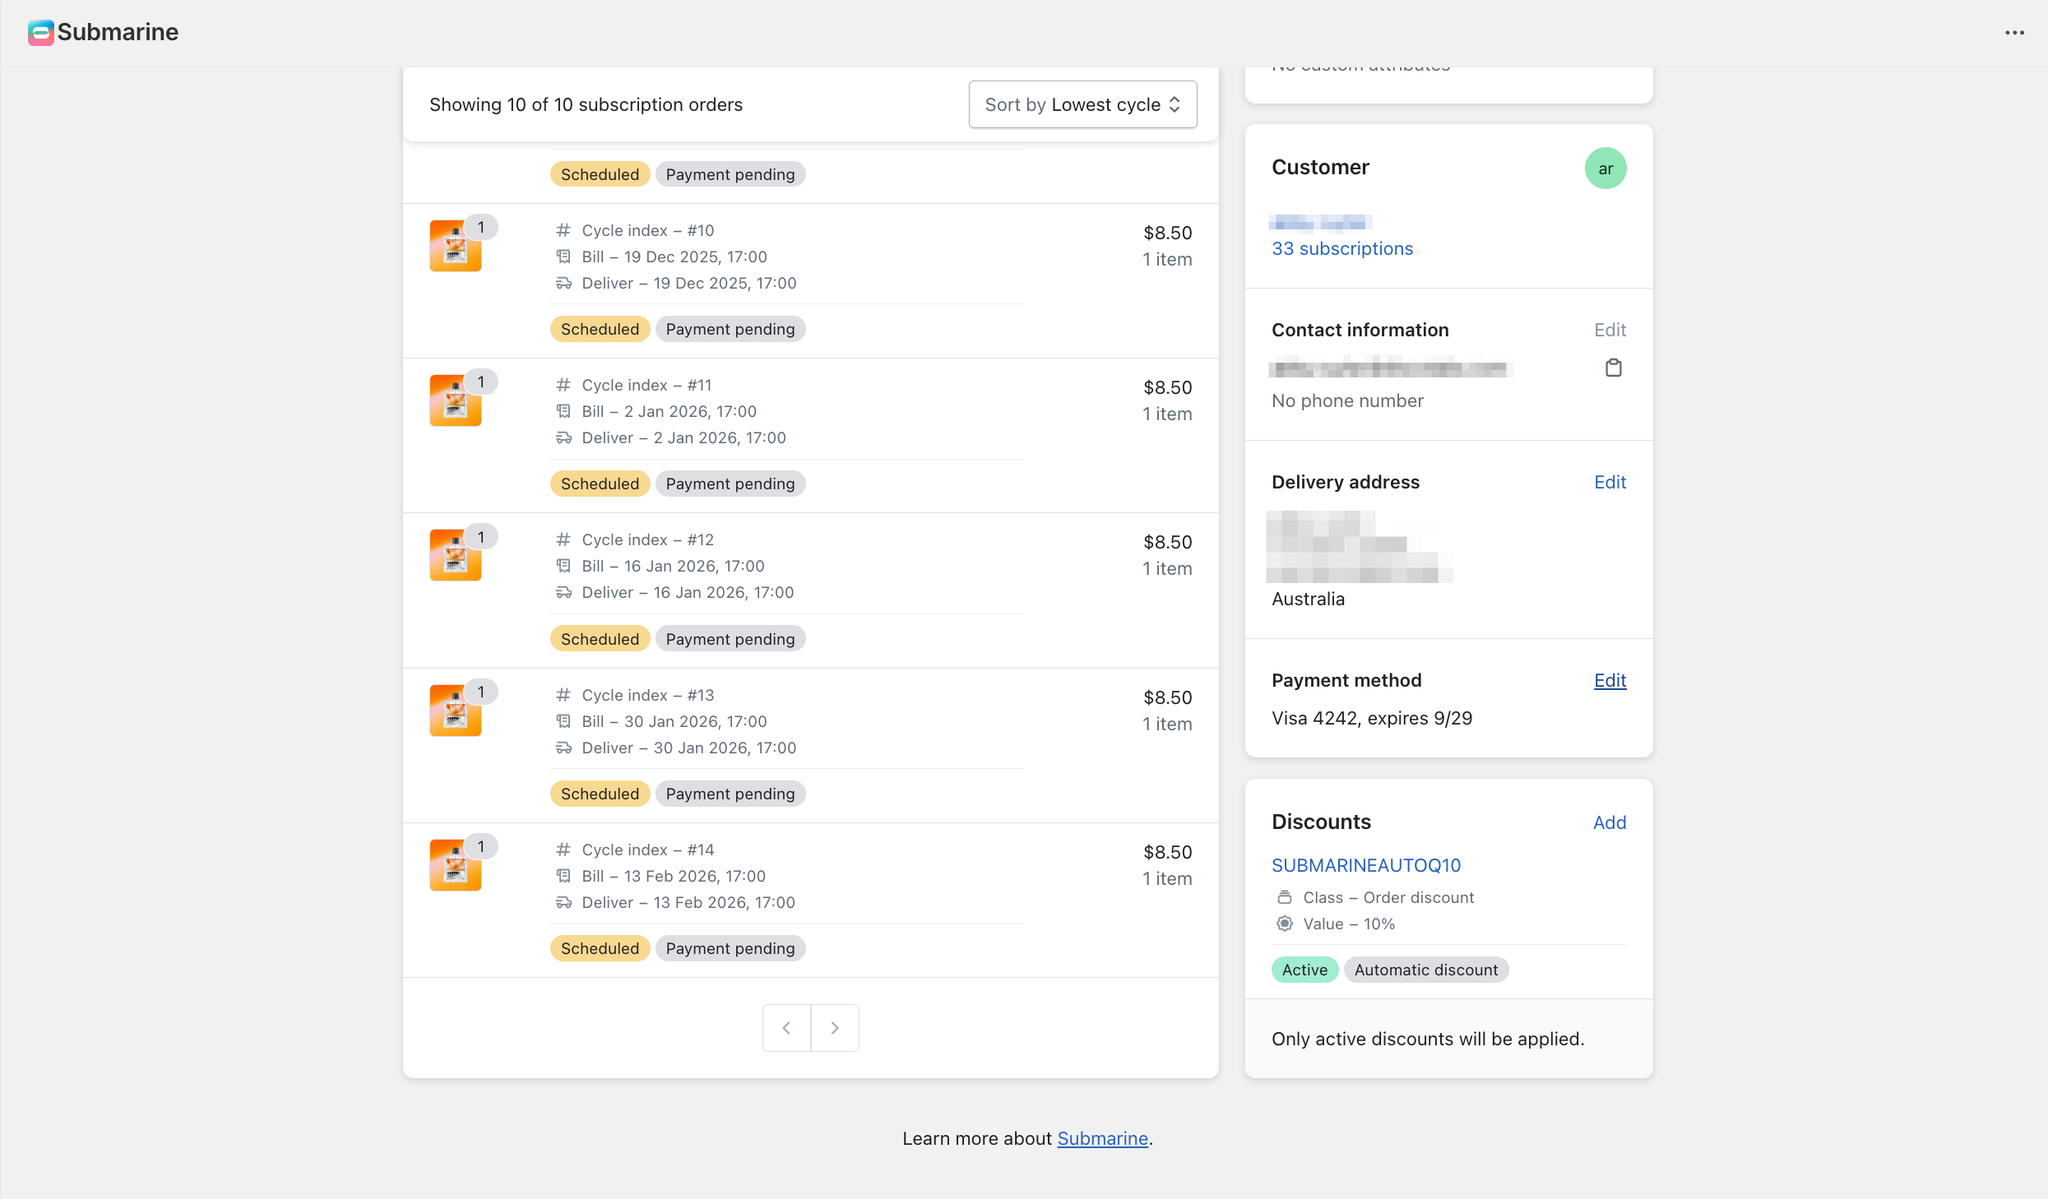Open product thumbnail for cycle #10 order
The image size is (2048, 1199).
click(455, 246)
